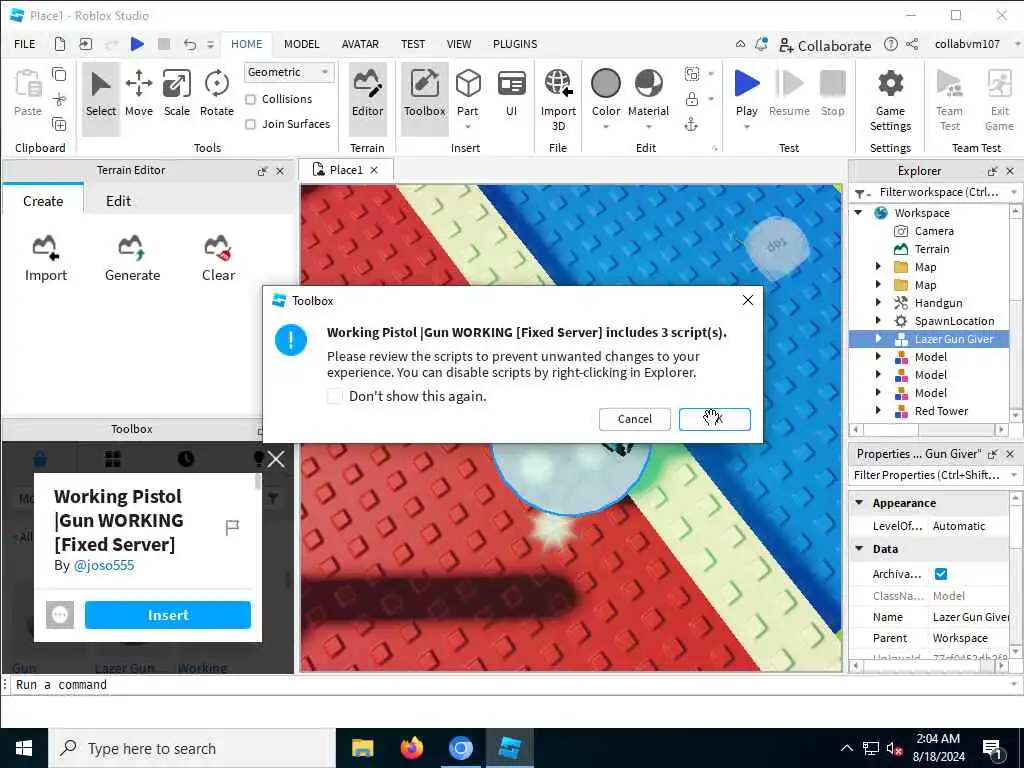Viewport: 1024px width, 768px height.
Task: Open Firefox from the taskbar
Action: 411,748
